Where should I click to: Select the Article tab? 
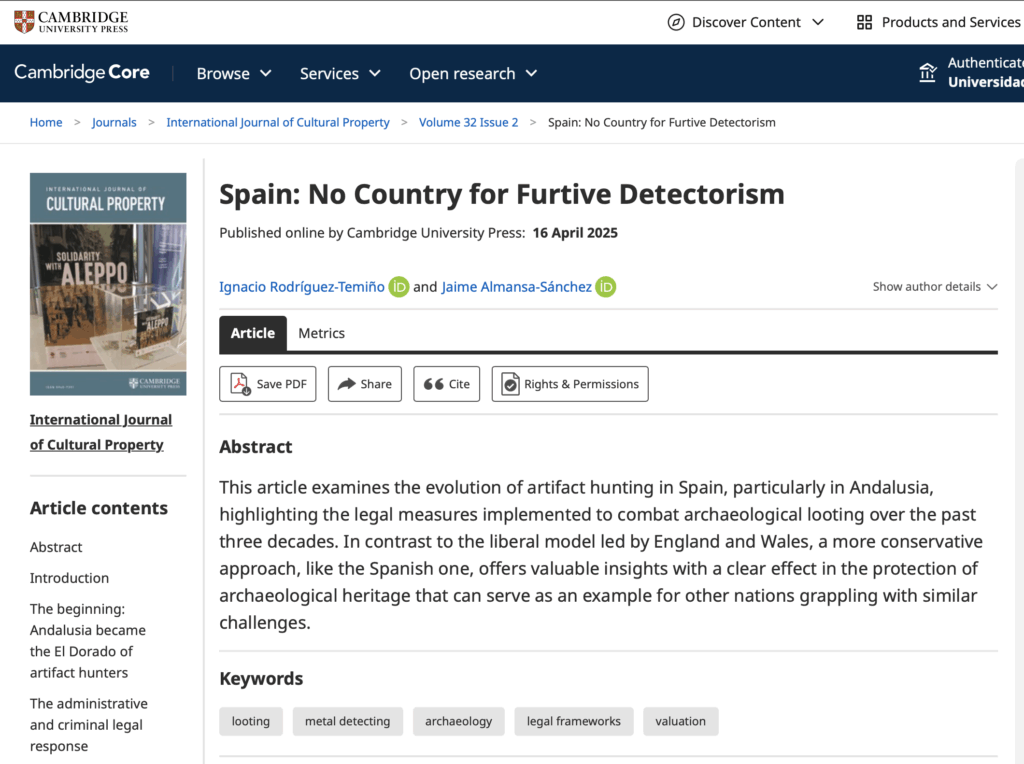click(x=253, y=333)
